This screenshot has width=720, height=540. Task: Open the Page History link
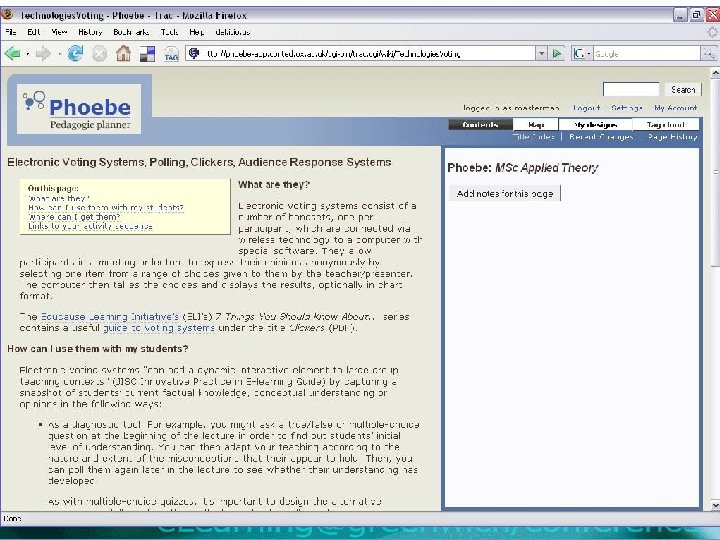[x=673, y=136]
